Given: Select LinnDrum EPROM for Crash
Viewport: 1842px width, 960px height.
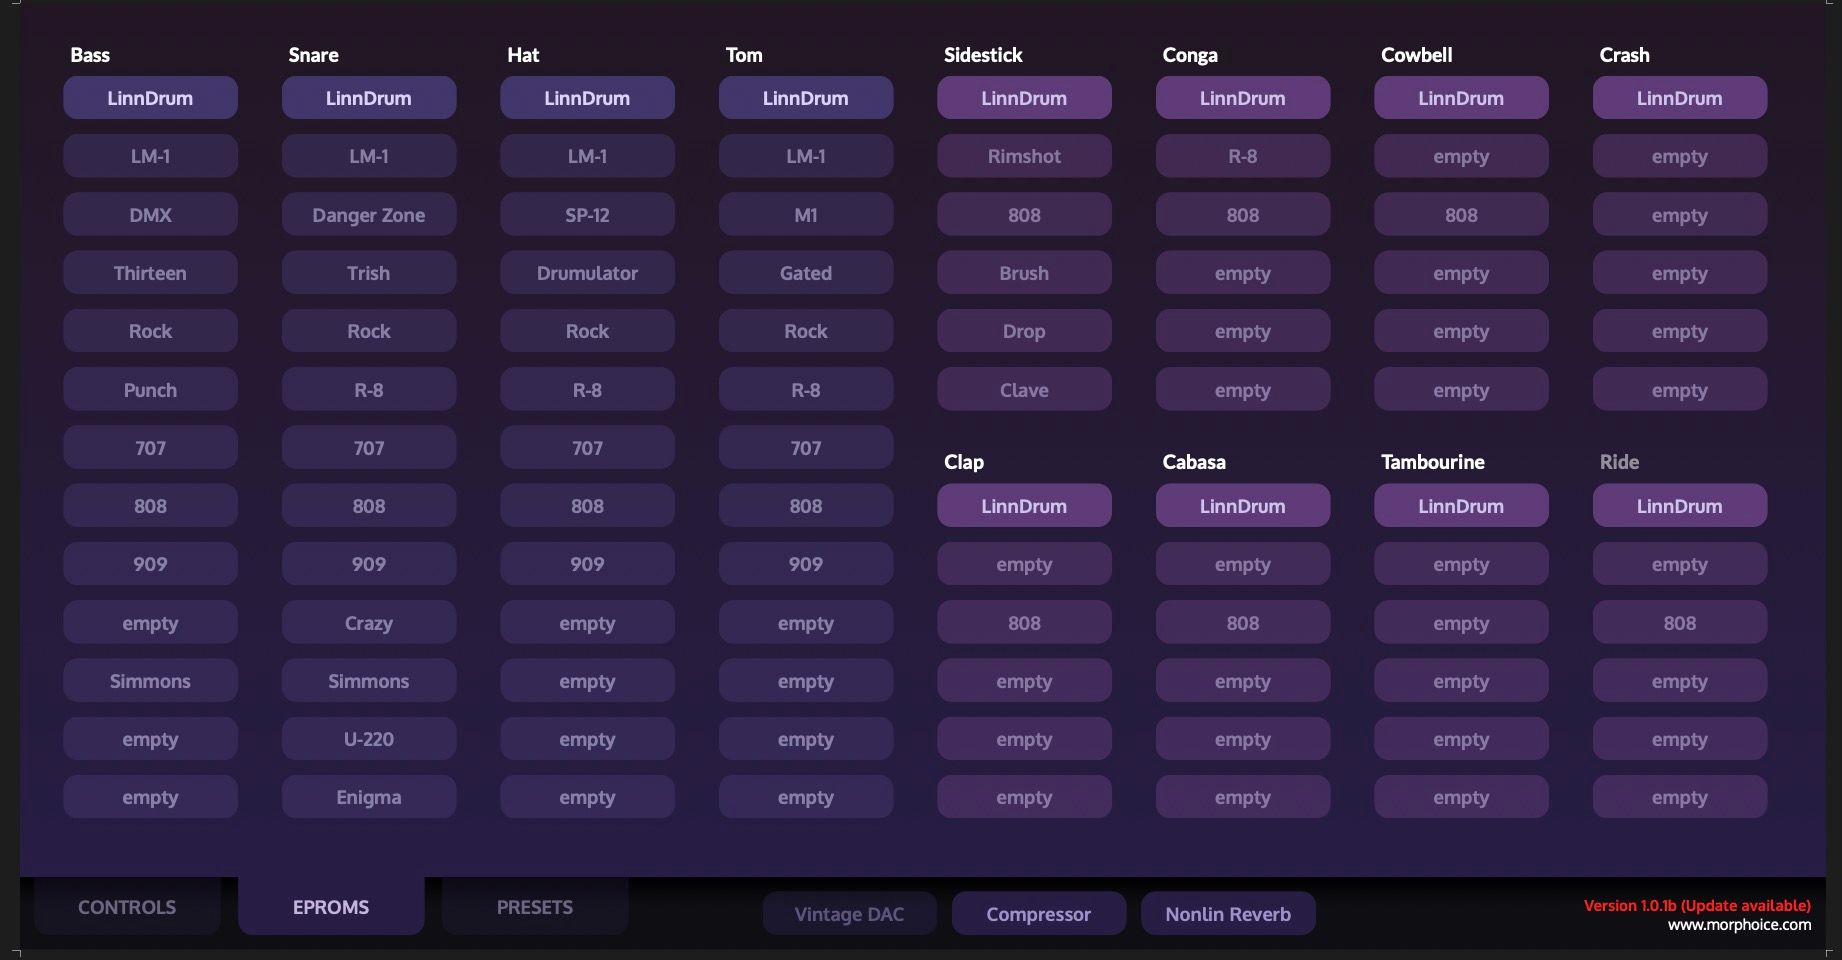Looking at the screenshot, I should tap(1680, 98).
